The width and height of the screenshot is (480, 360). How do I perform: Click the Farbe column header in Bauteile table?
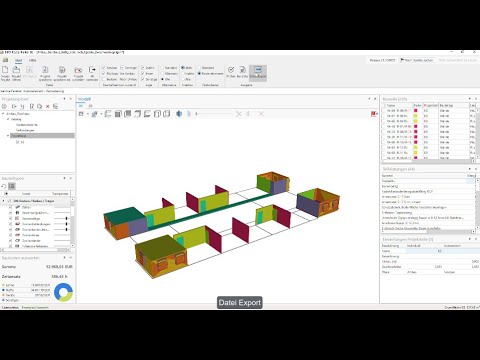pyautogui.click(x=418, y=105)
